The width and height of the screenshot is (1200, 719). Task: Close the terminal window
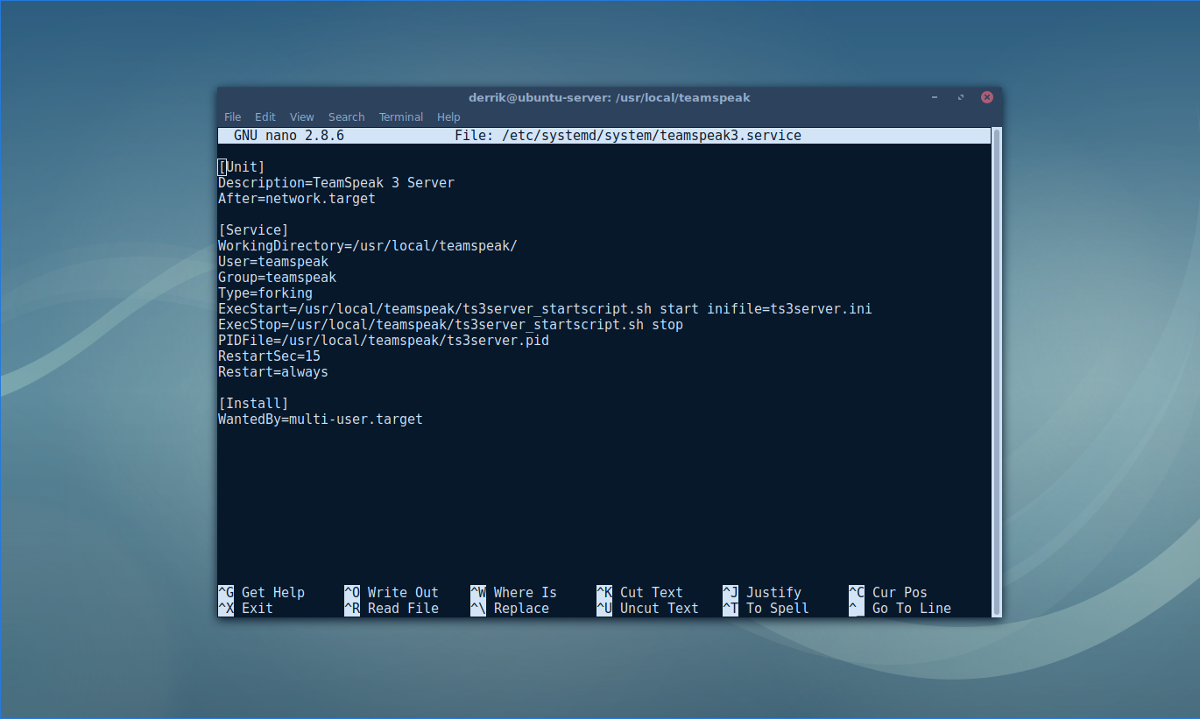pos(987,98)
